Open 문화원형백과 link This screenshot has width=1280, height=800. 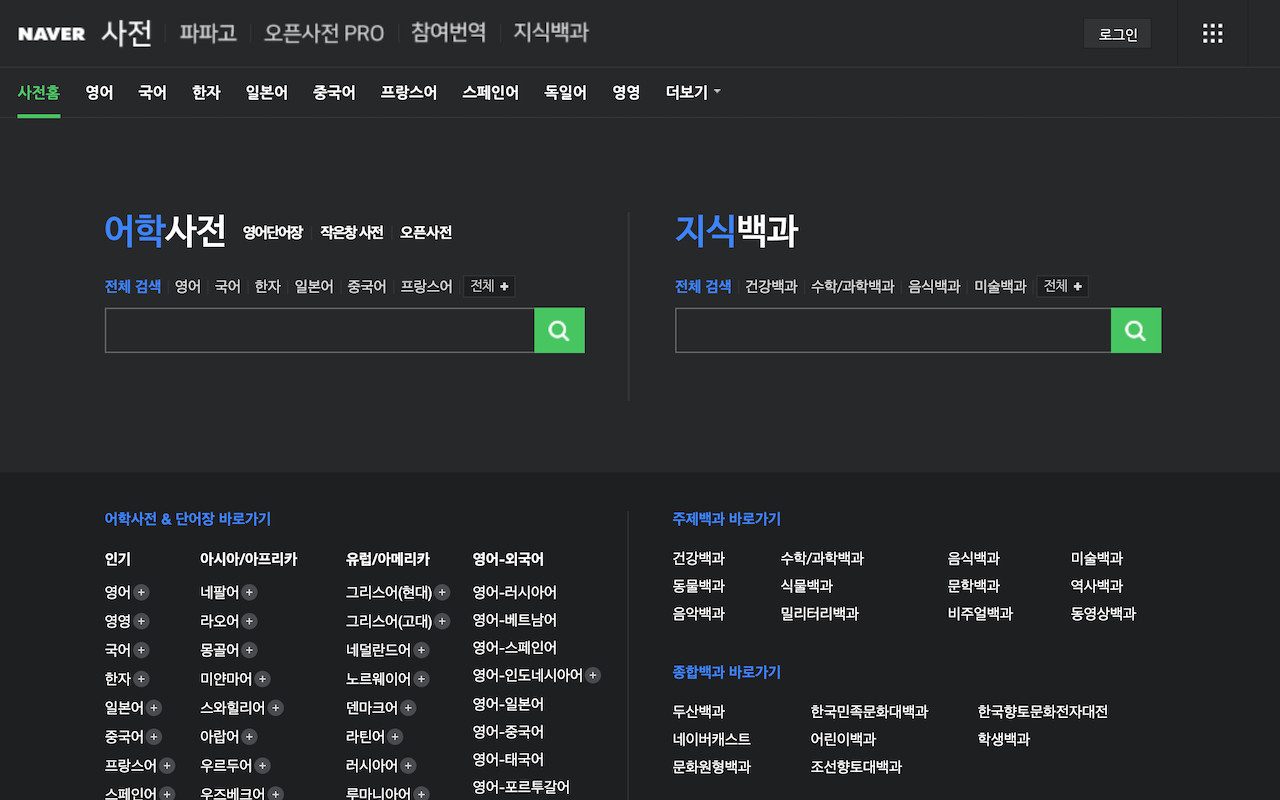(x=712, y=768)
